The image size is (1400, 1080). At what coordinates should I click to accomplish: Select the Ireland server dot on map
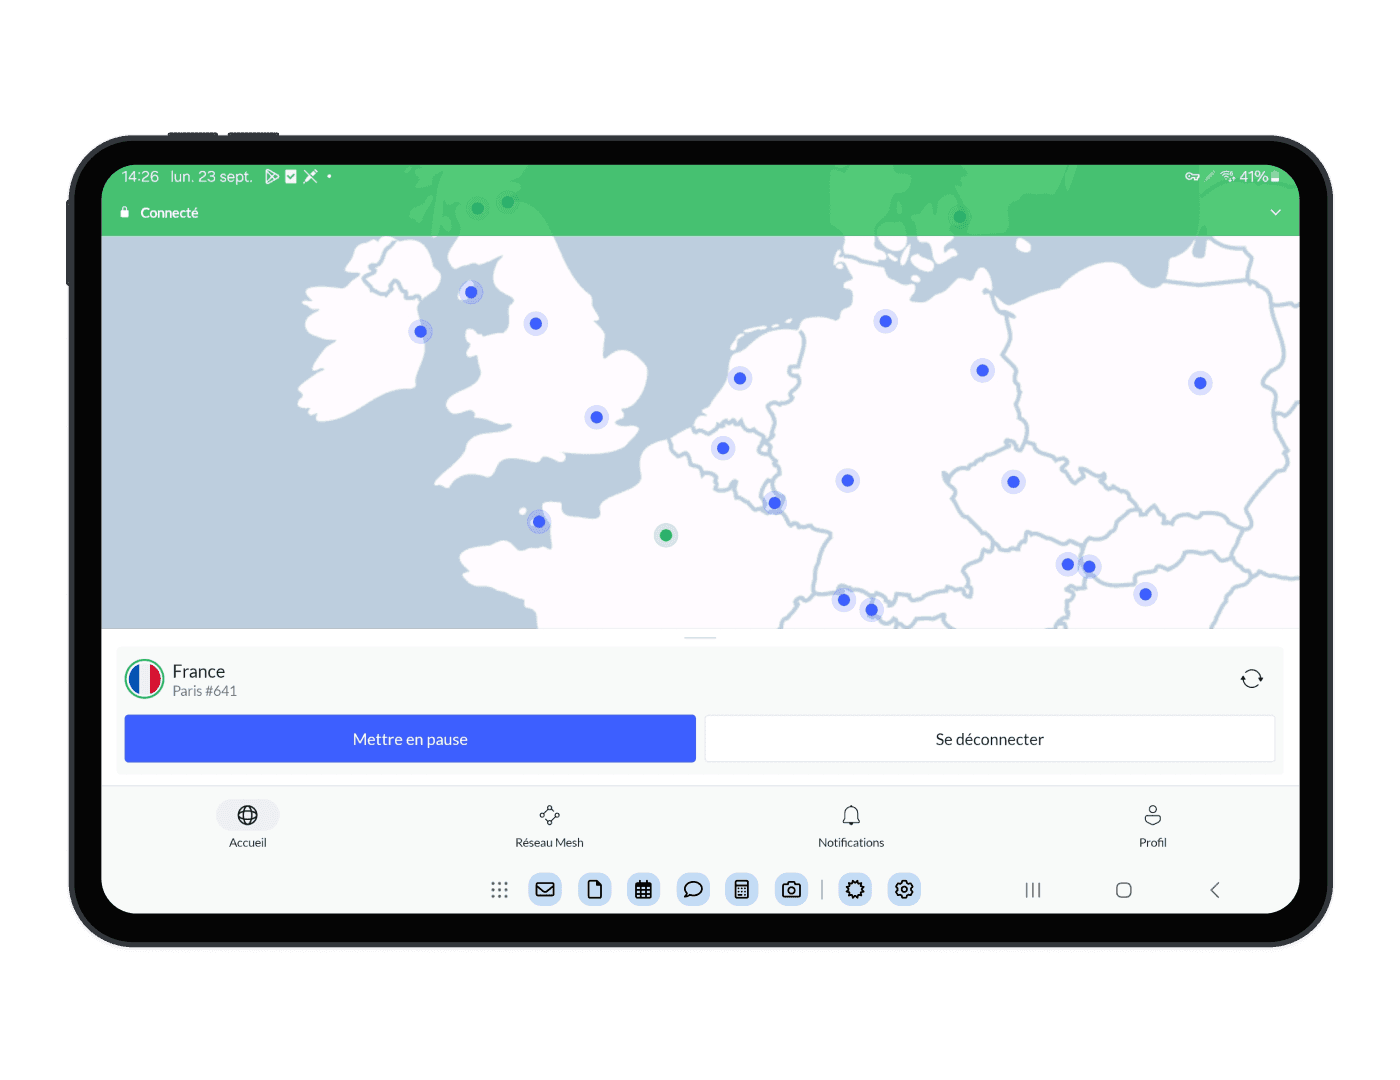click(x=421, y=332)
